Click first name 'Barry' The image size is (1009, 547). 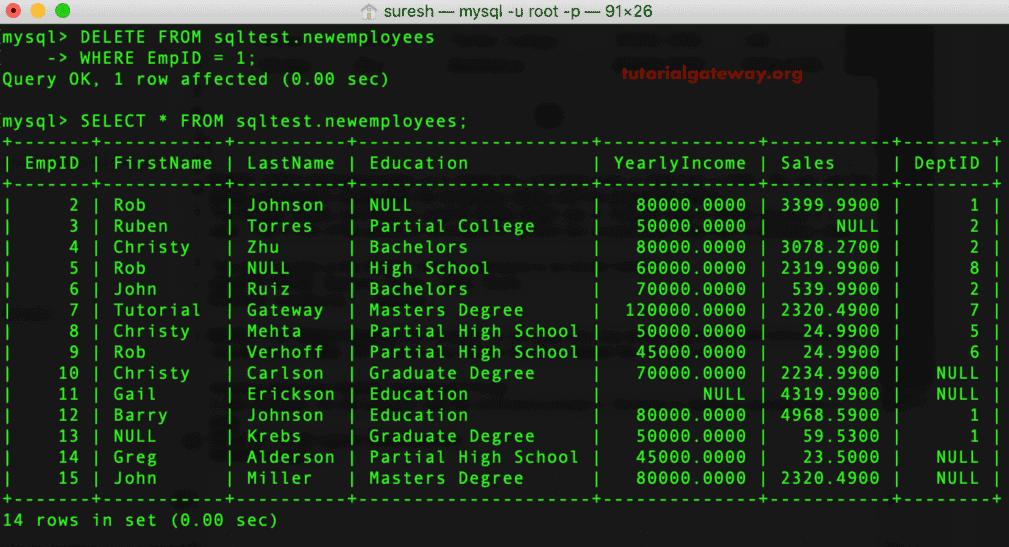pyautogui.click(x=140, y=416)
